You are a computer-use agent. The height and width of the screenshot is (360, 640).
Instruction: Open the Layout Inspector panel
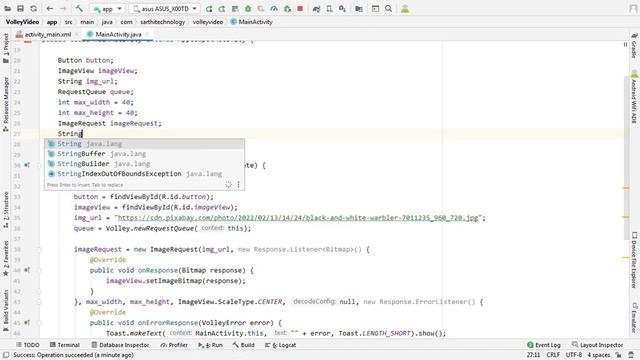(x=598, y=345)
